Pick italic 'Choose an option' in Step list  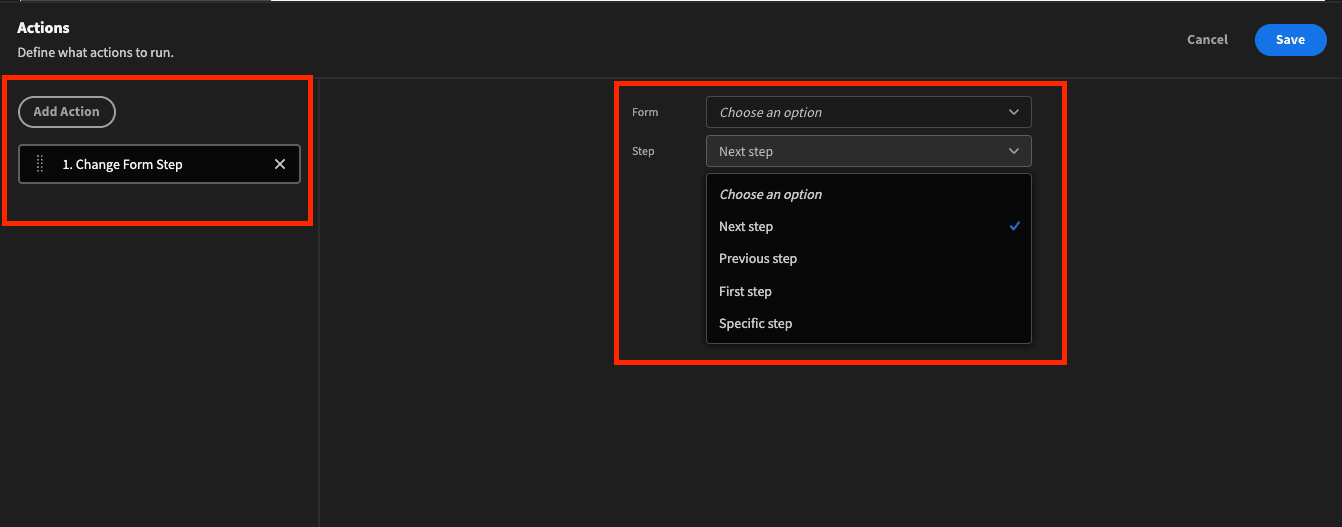click(770, 194)
